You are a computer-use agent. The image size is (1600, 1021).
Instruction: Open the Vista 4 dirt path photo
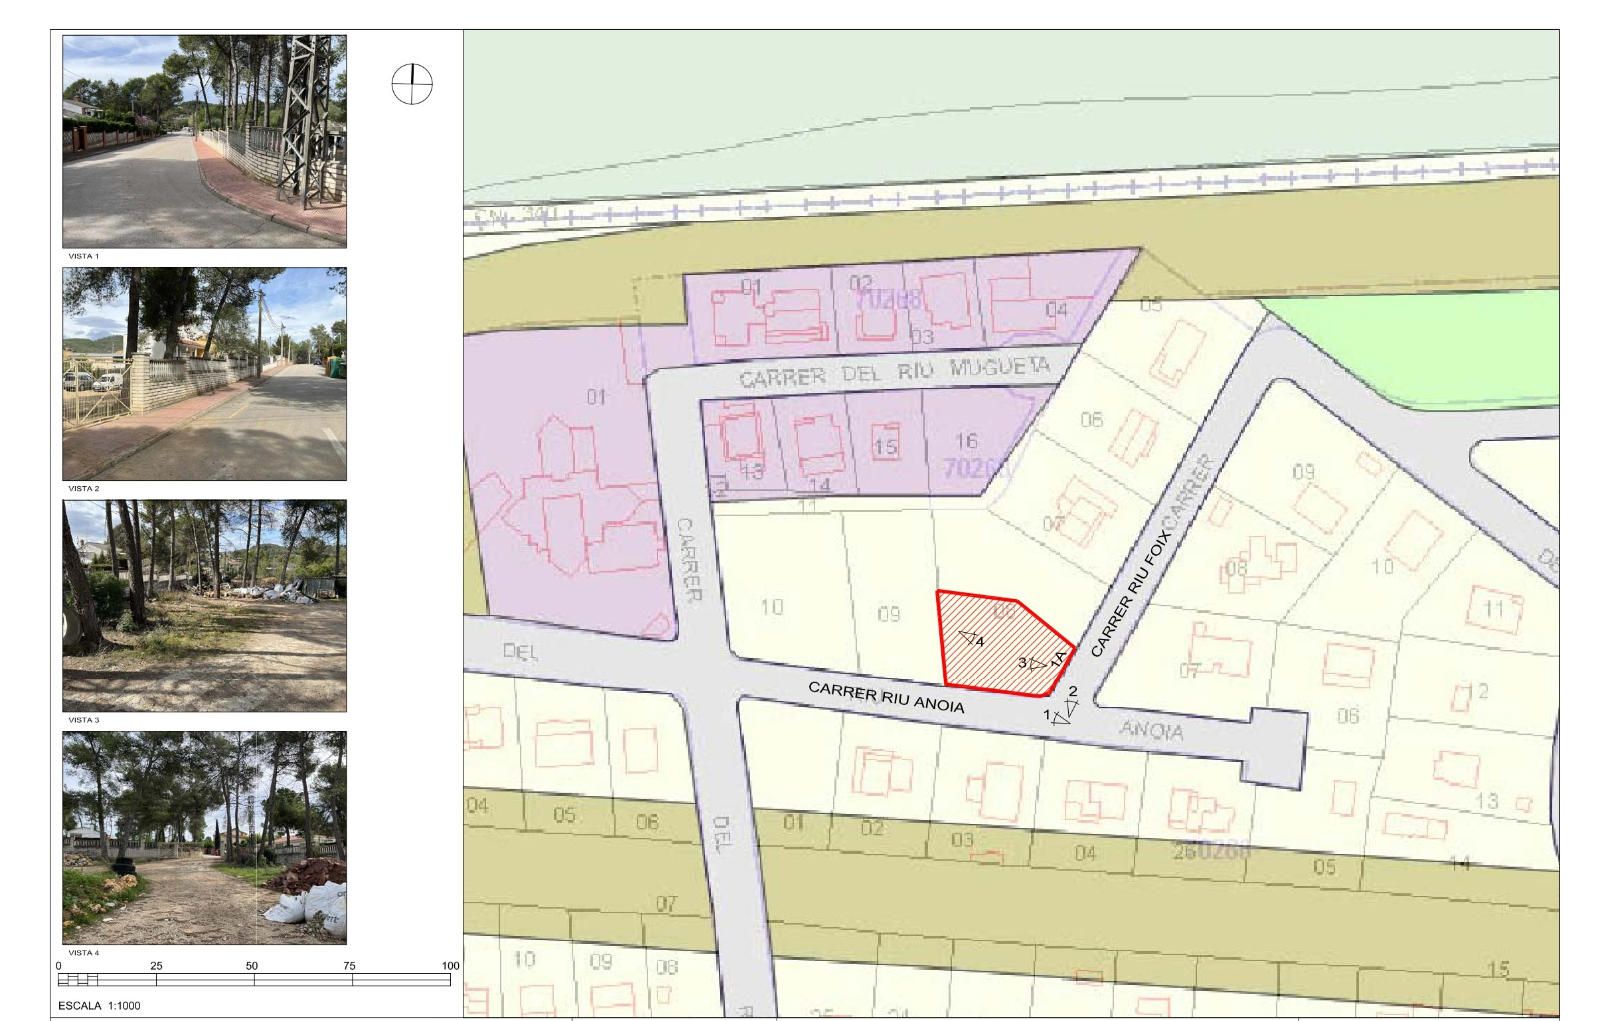tap(204, 837)
